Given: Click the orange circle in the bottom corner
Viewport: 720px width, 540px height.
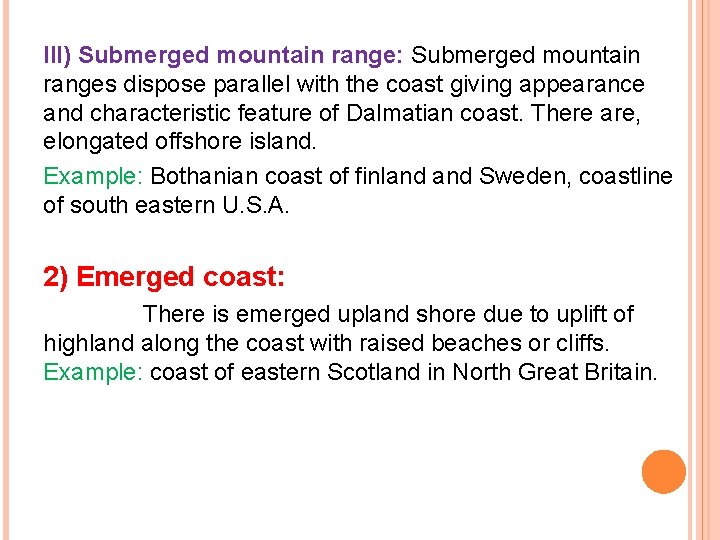Looking at the screenshot, I should point(664,472).
